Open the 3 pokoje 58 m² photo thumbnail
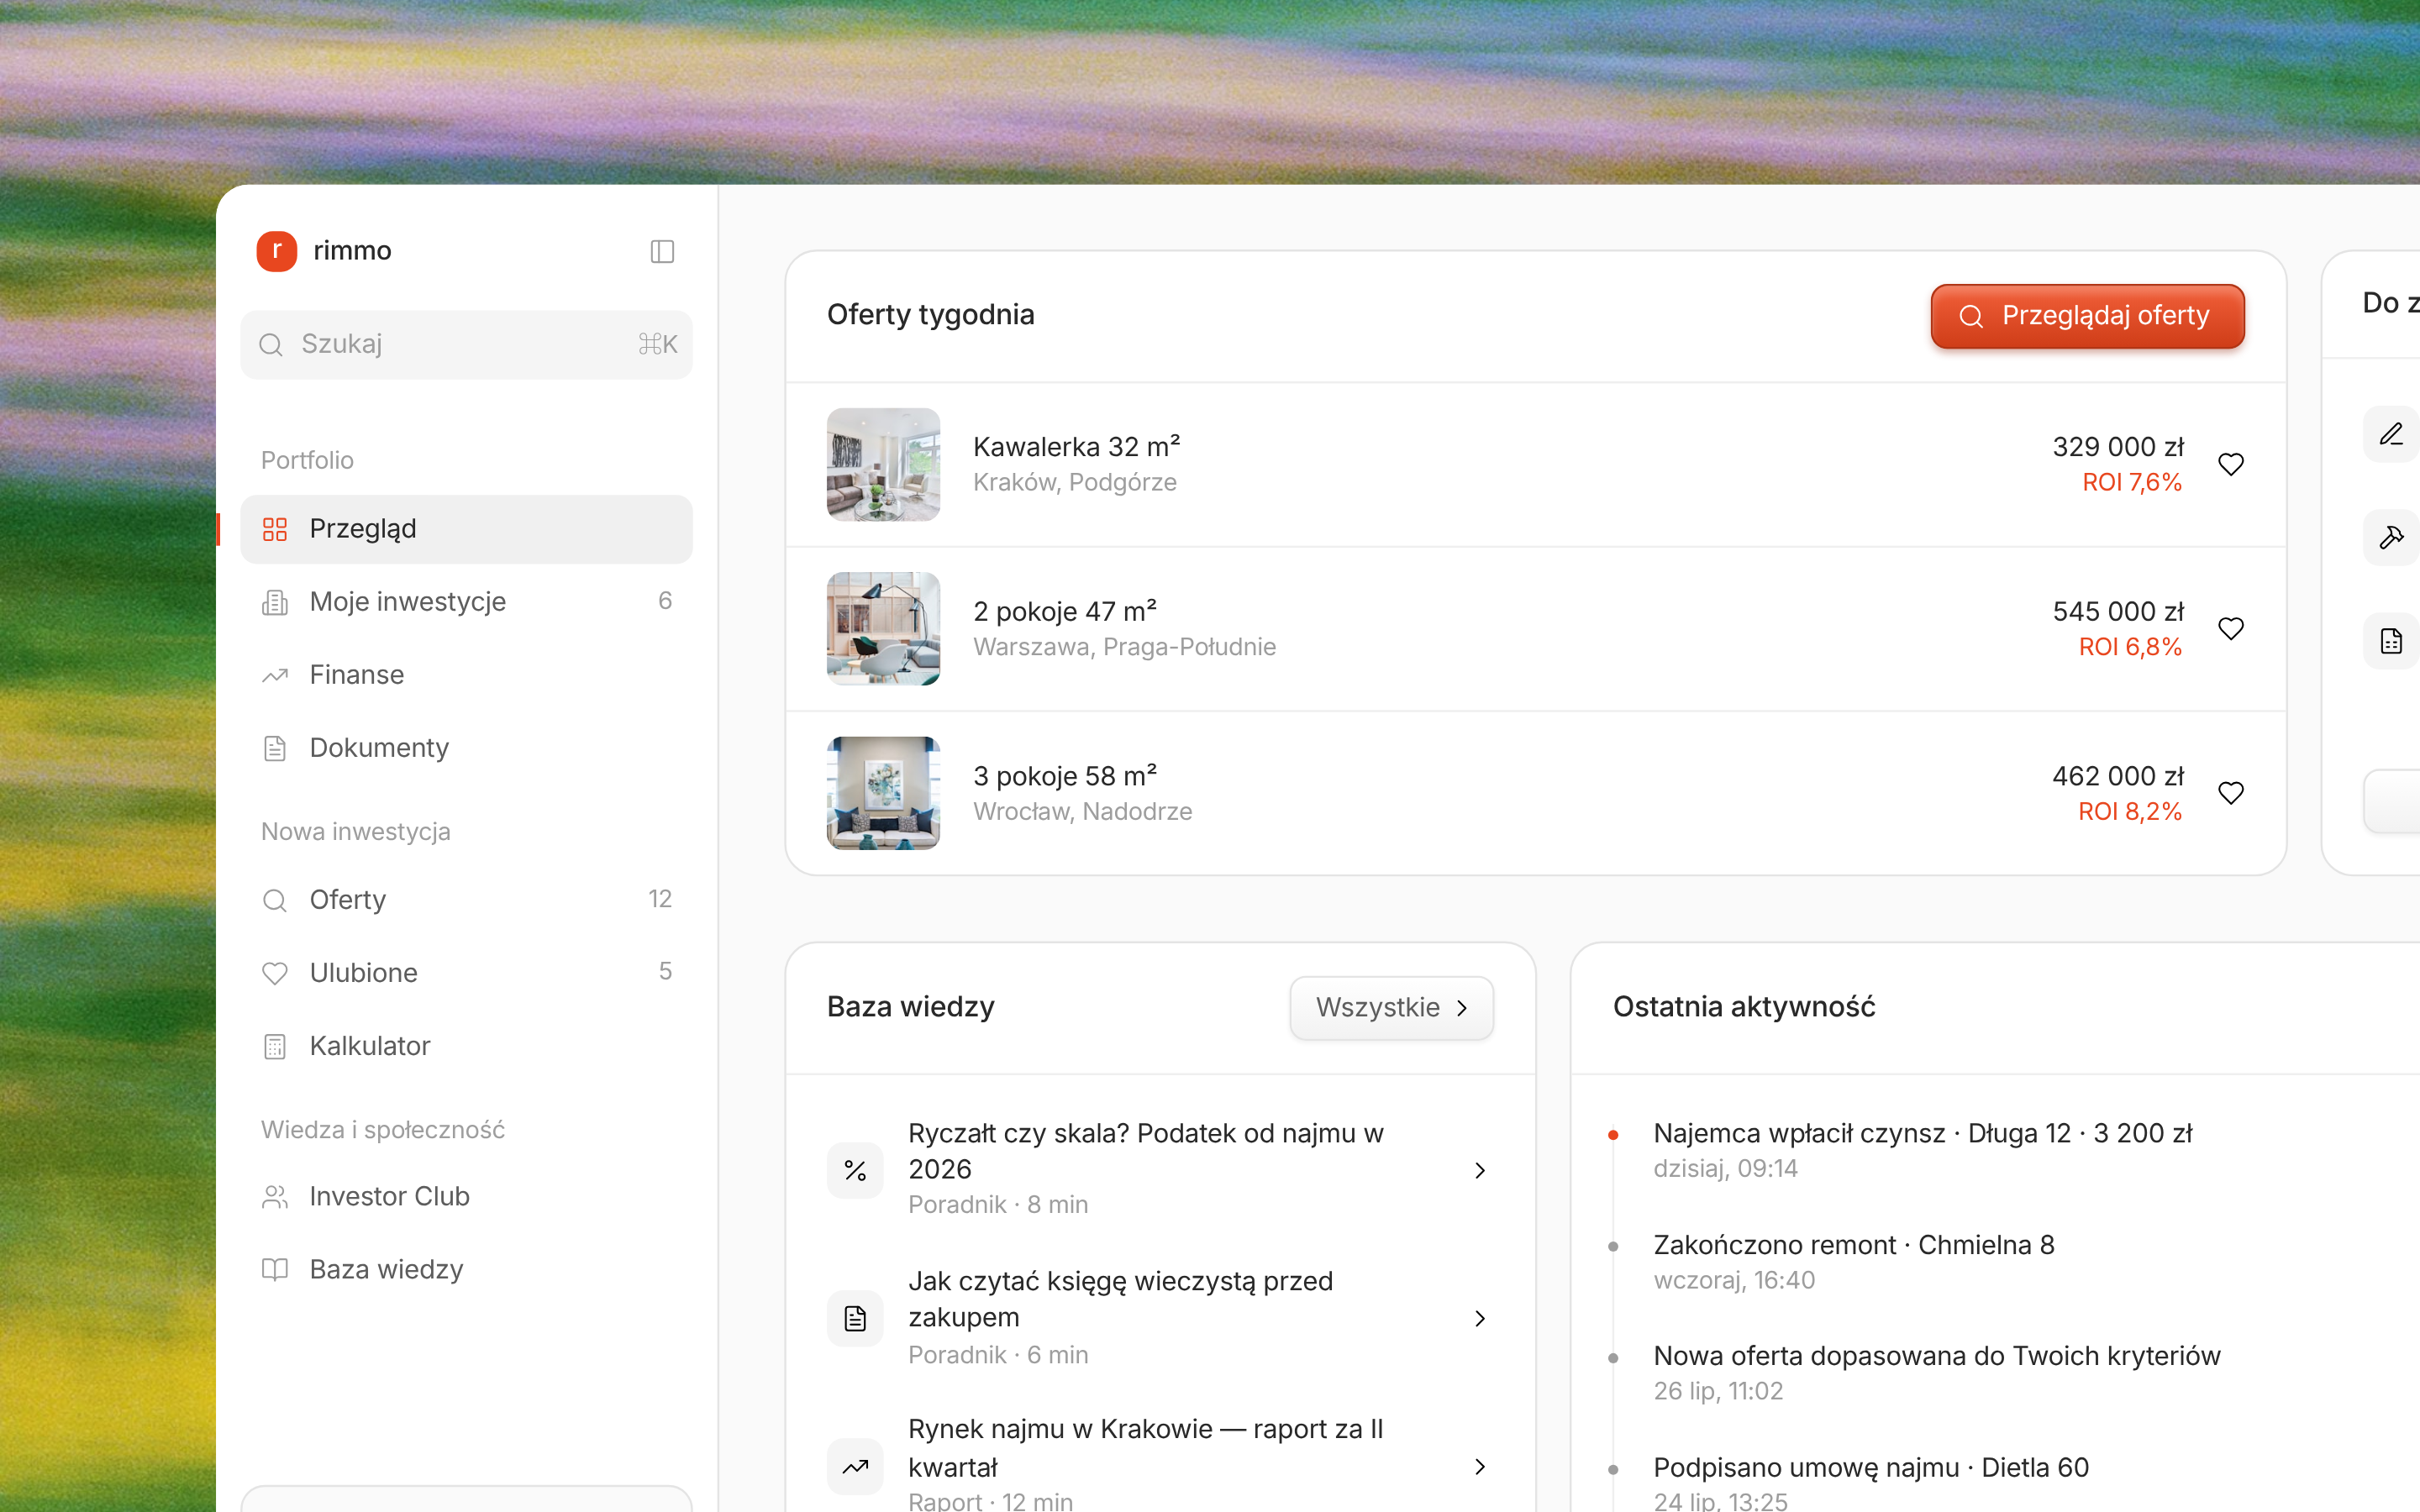2420x1512 pixels. [883, 793]
